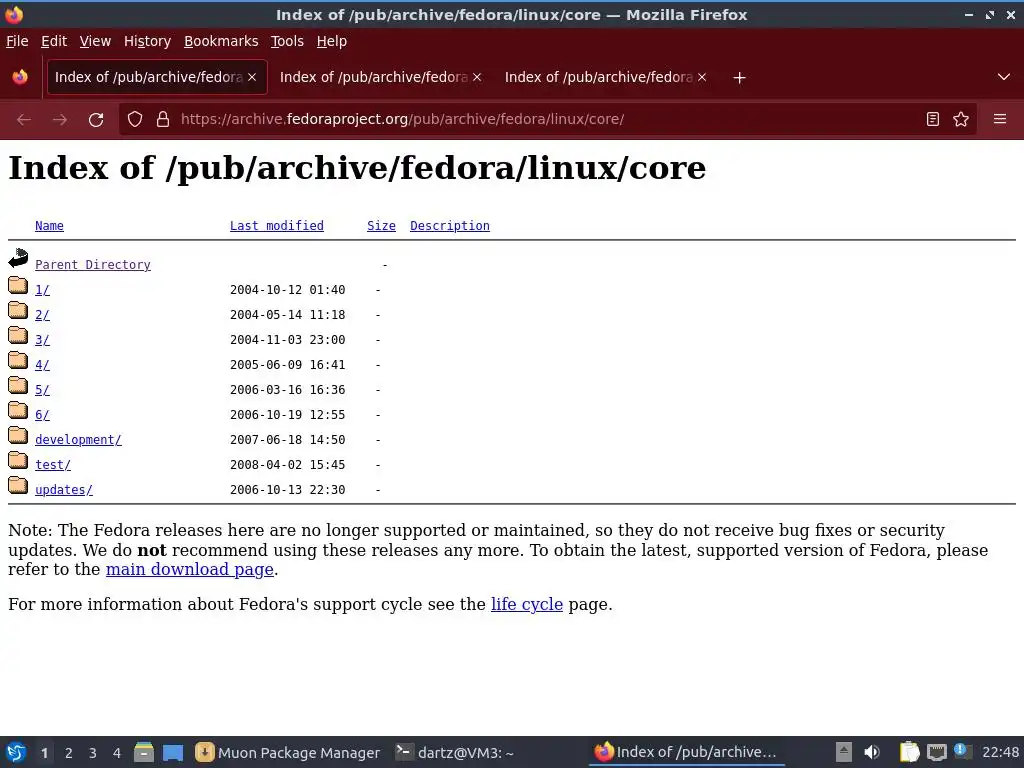Switch to dartz@VM3 terminal window
Image resolution: width=1024 pixels, height=768 pixels.
tap(457, 753)
